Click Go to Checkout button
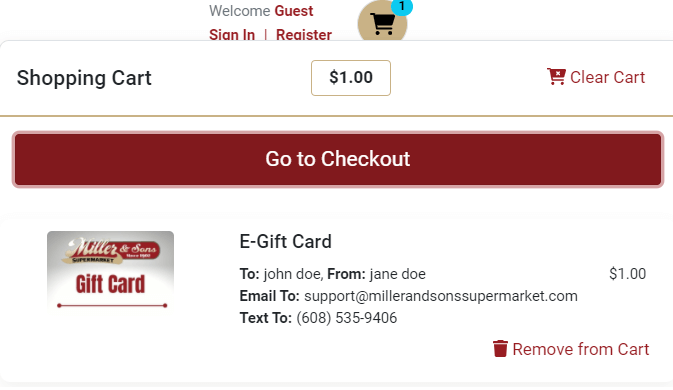This screenshot has width=673, height=390. [338, 160]
